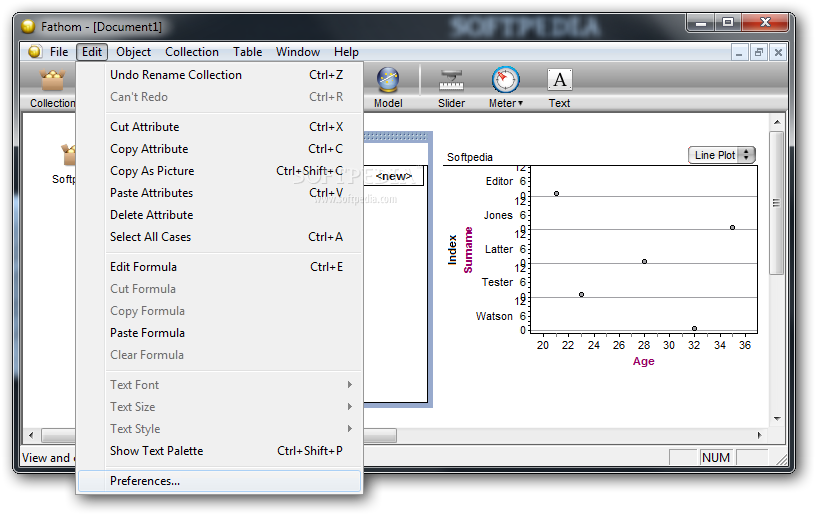This screenshot has height=515, width=816.
Task: Click the data point in the Watson row
Action: click(x=694, y=328)
